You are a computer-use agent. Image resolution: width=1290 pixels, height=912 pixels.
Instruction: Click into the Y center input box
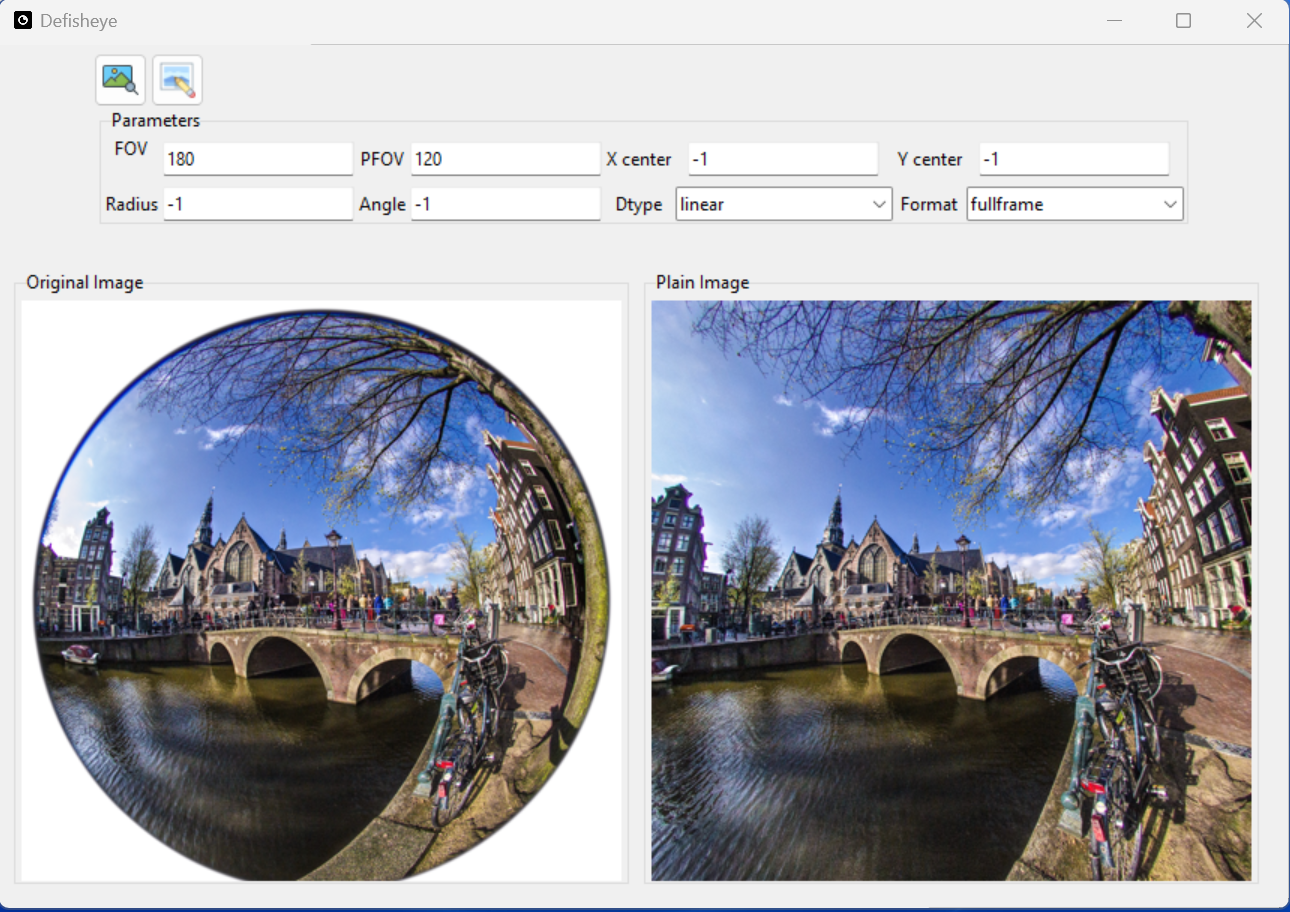click(x=1074, y=159)
